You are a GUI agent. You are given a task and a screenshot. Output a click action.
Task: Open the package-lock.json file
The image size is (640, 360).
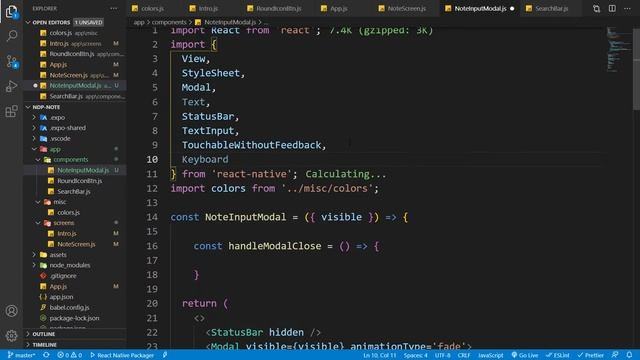pyautogui.click(x=74, y=318)
